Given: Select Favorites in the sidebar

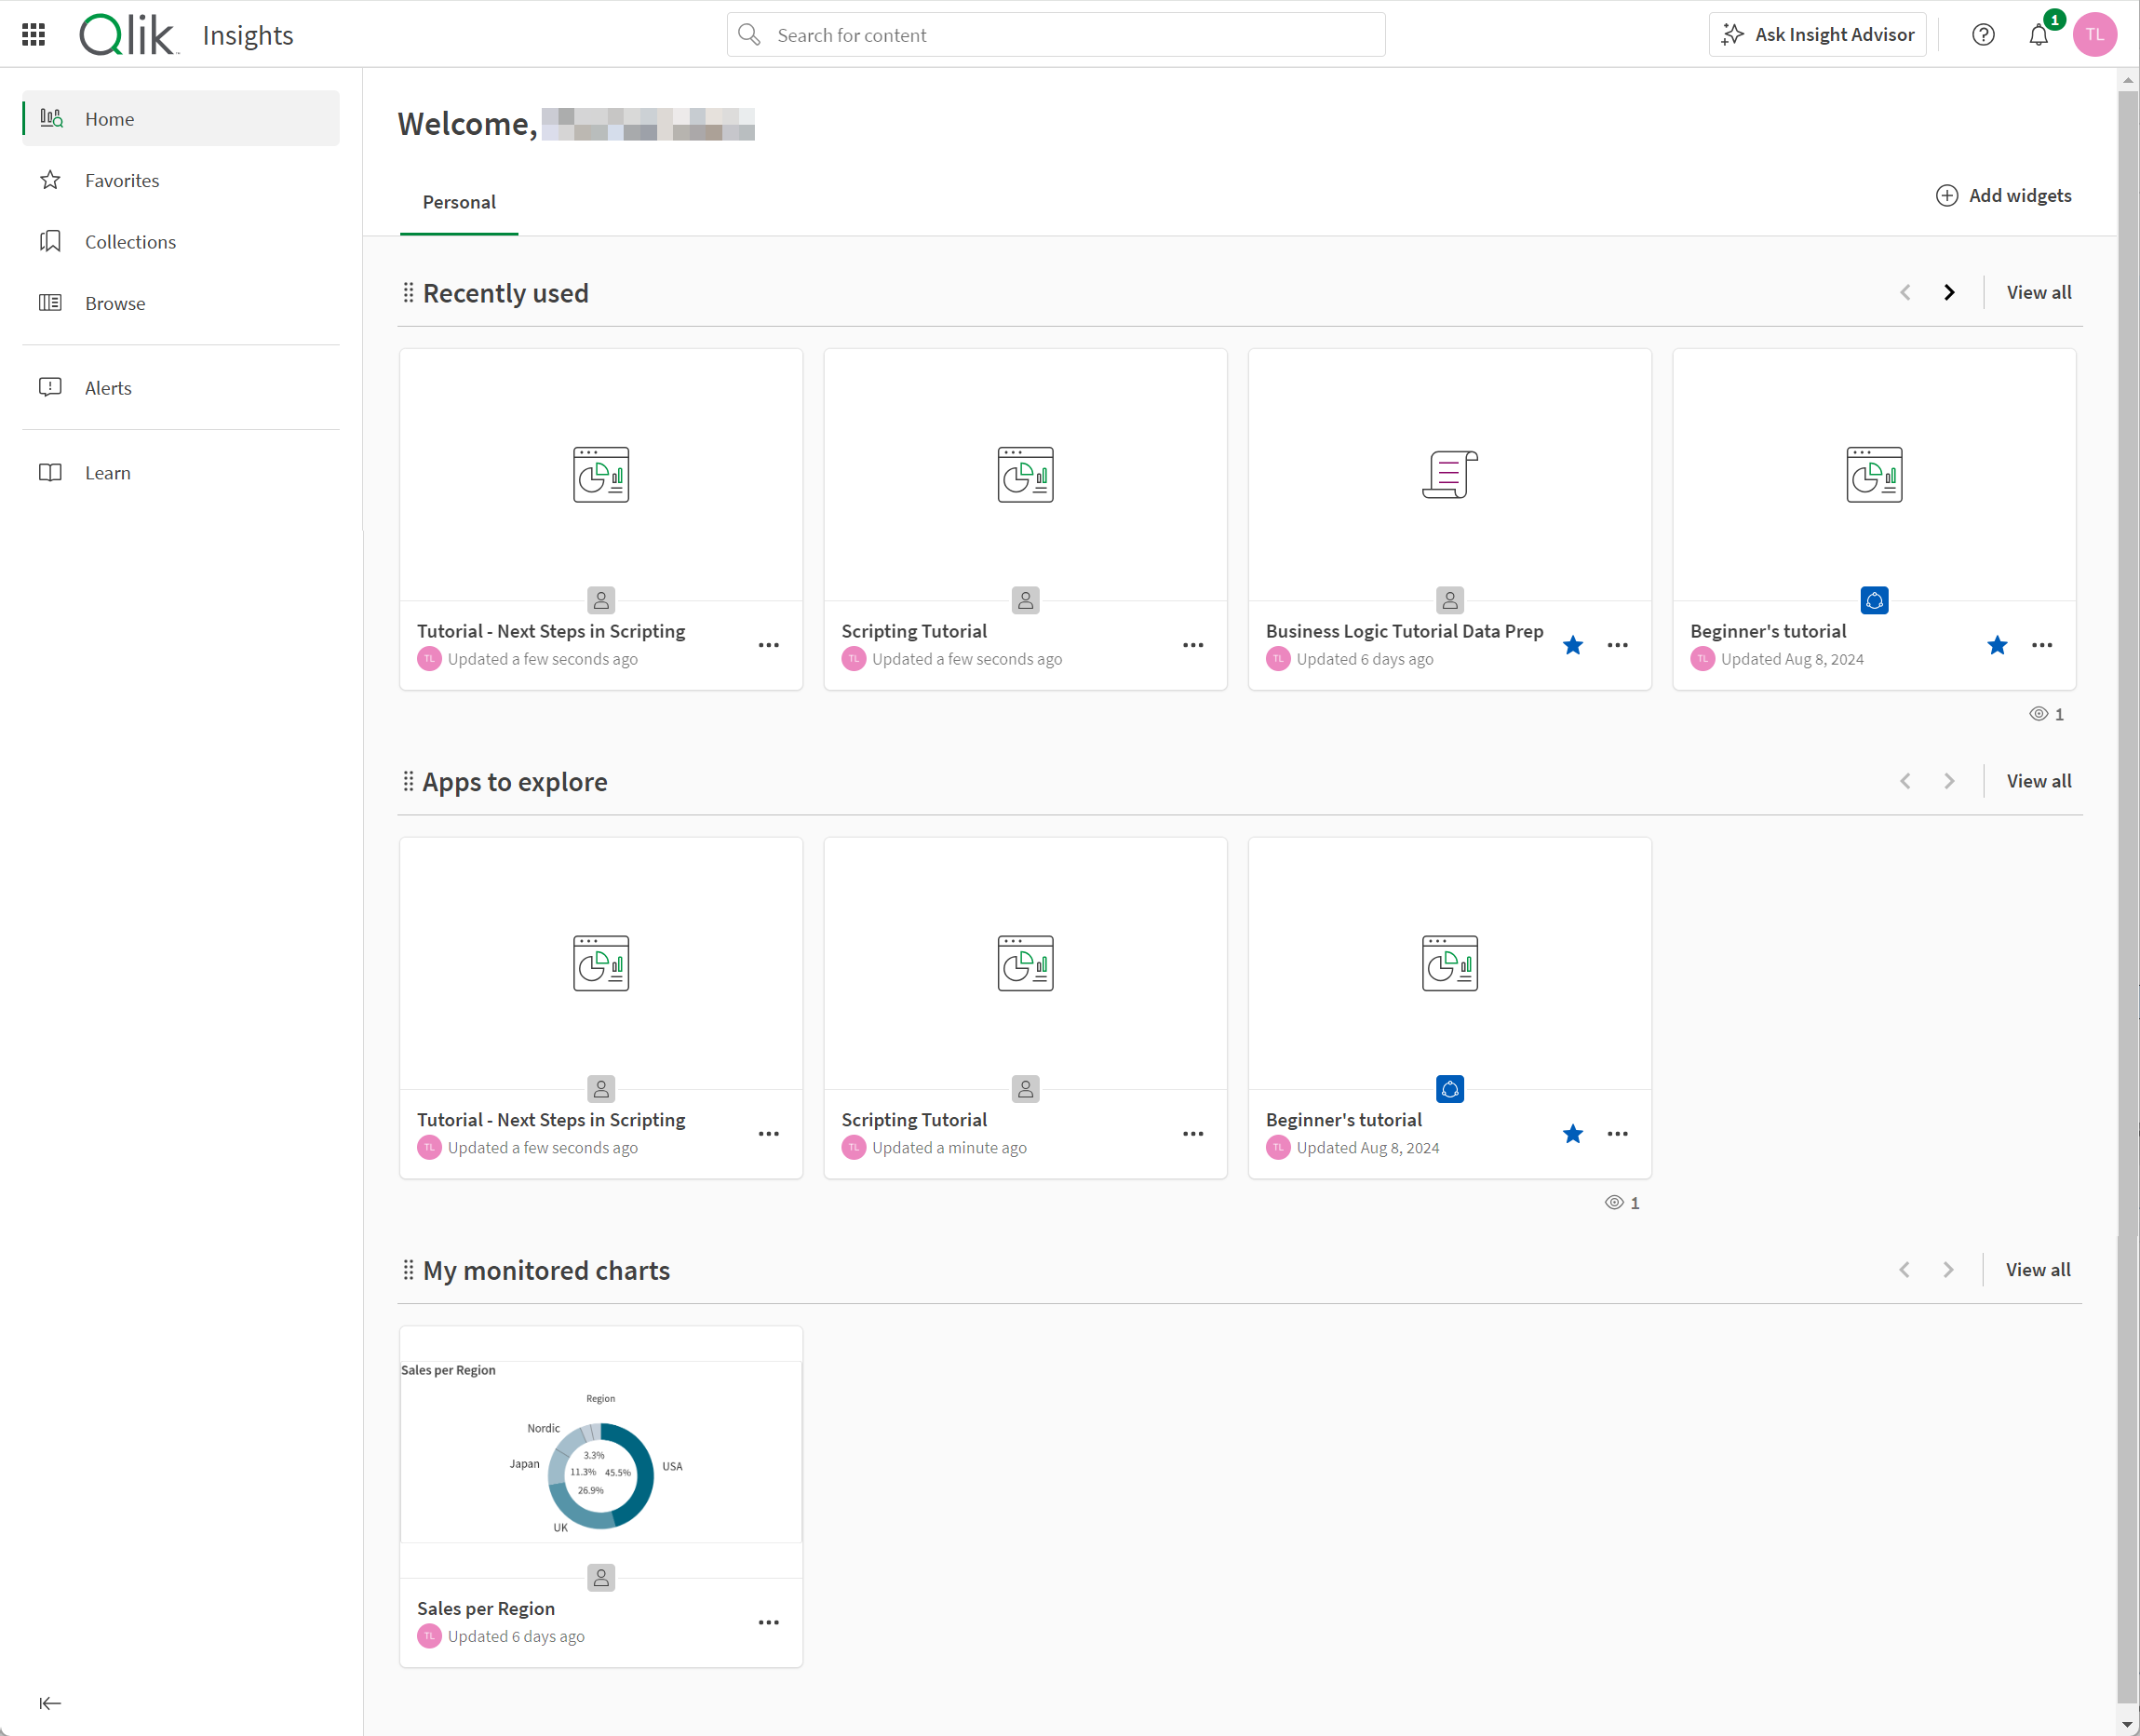Looking at the screenshot, I should click(x=121, y=180).
